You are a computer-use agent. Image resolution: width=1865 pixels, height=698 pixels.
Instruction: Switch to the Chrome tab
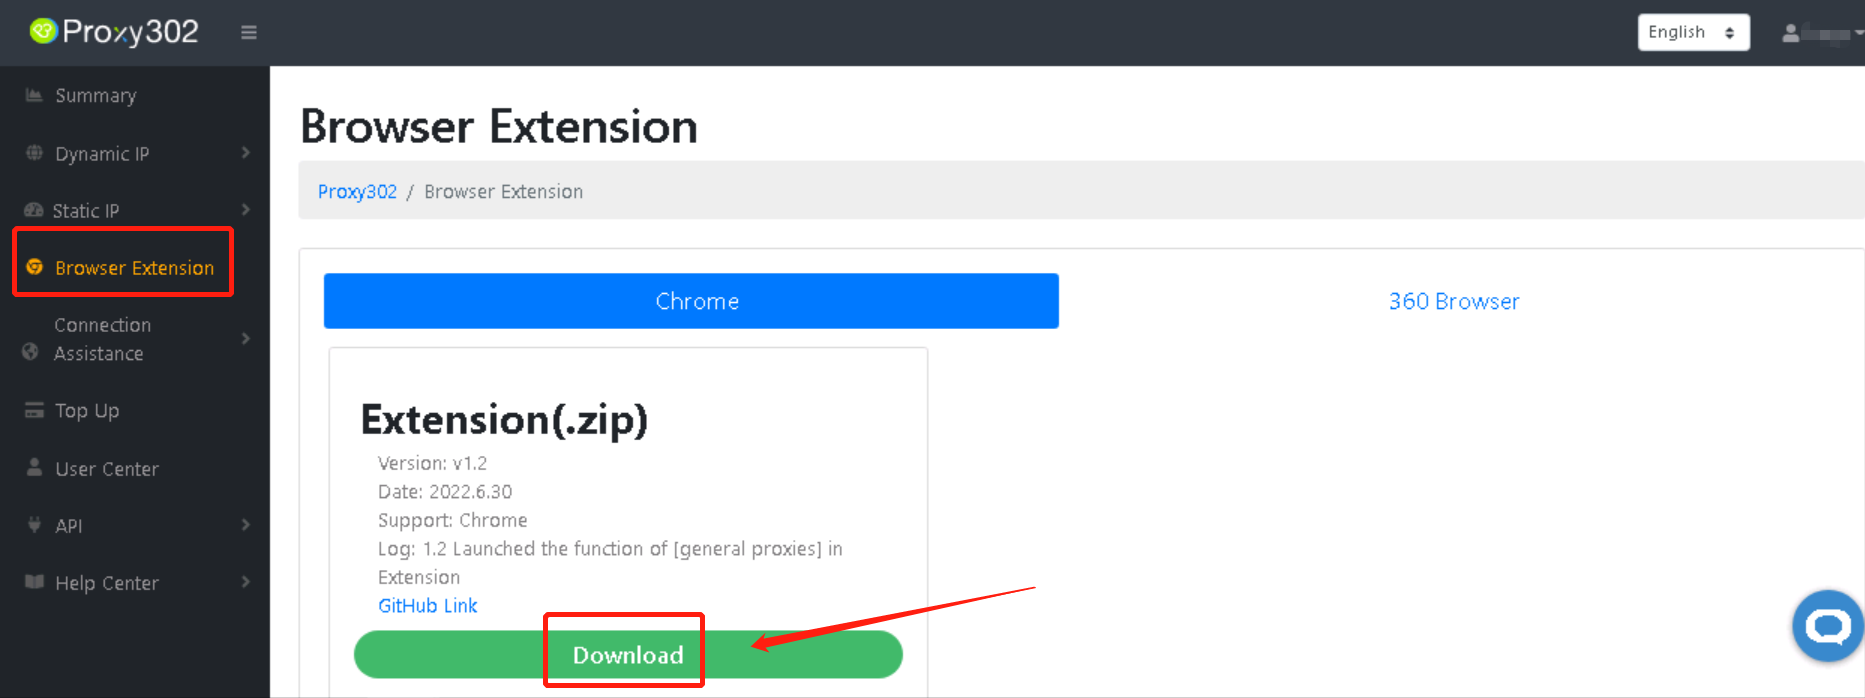[691, 301]
